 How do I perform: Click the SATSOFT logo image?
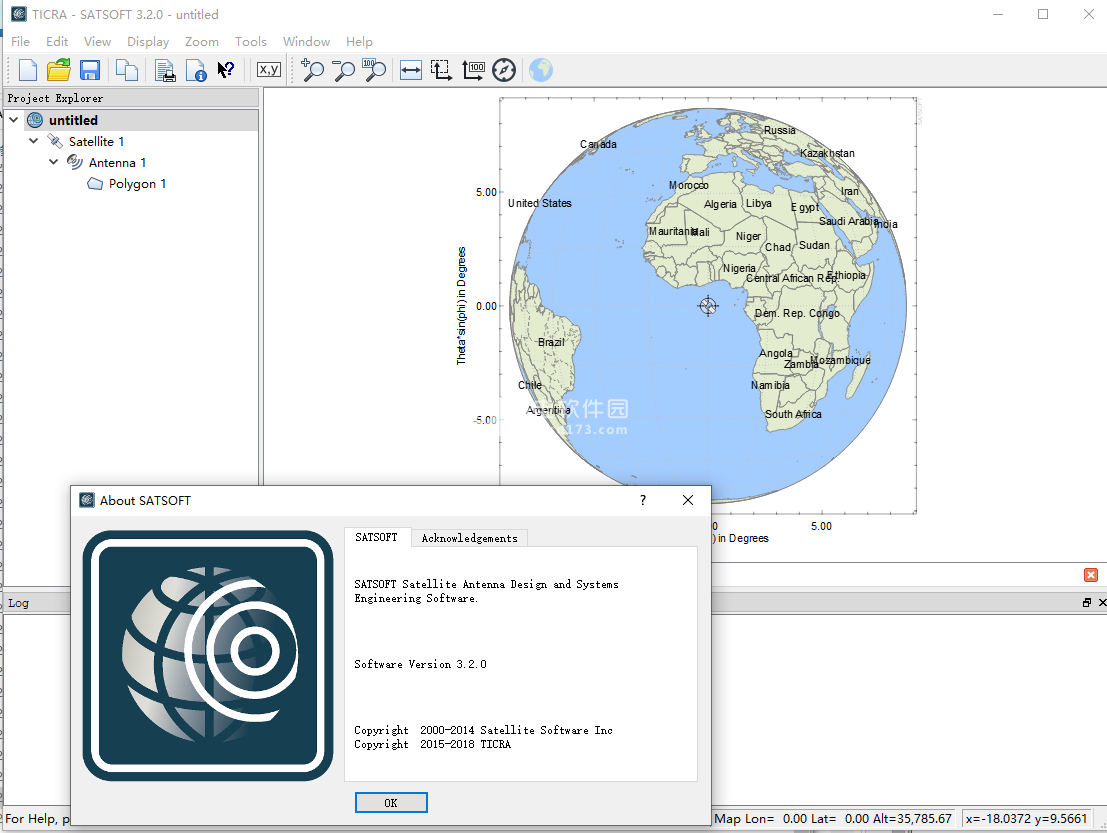click(208, 656)
